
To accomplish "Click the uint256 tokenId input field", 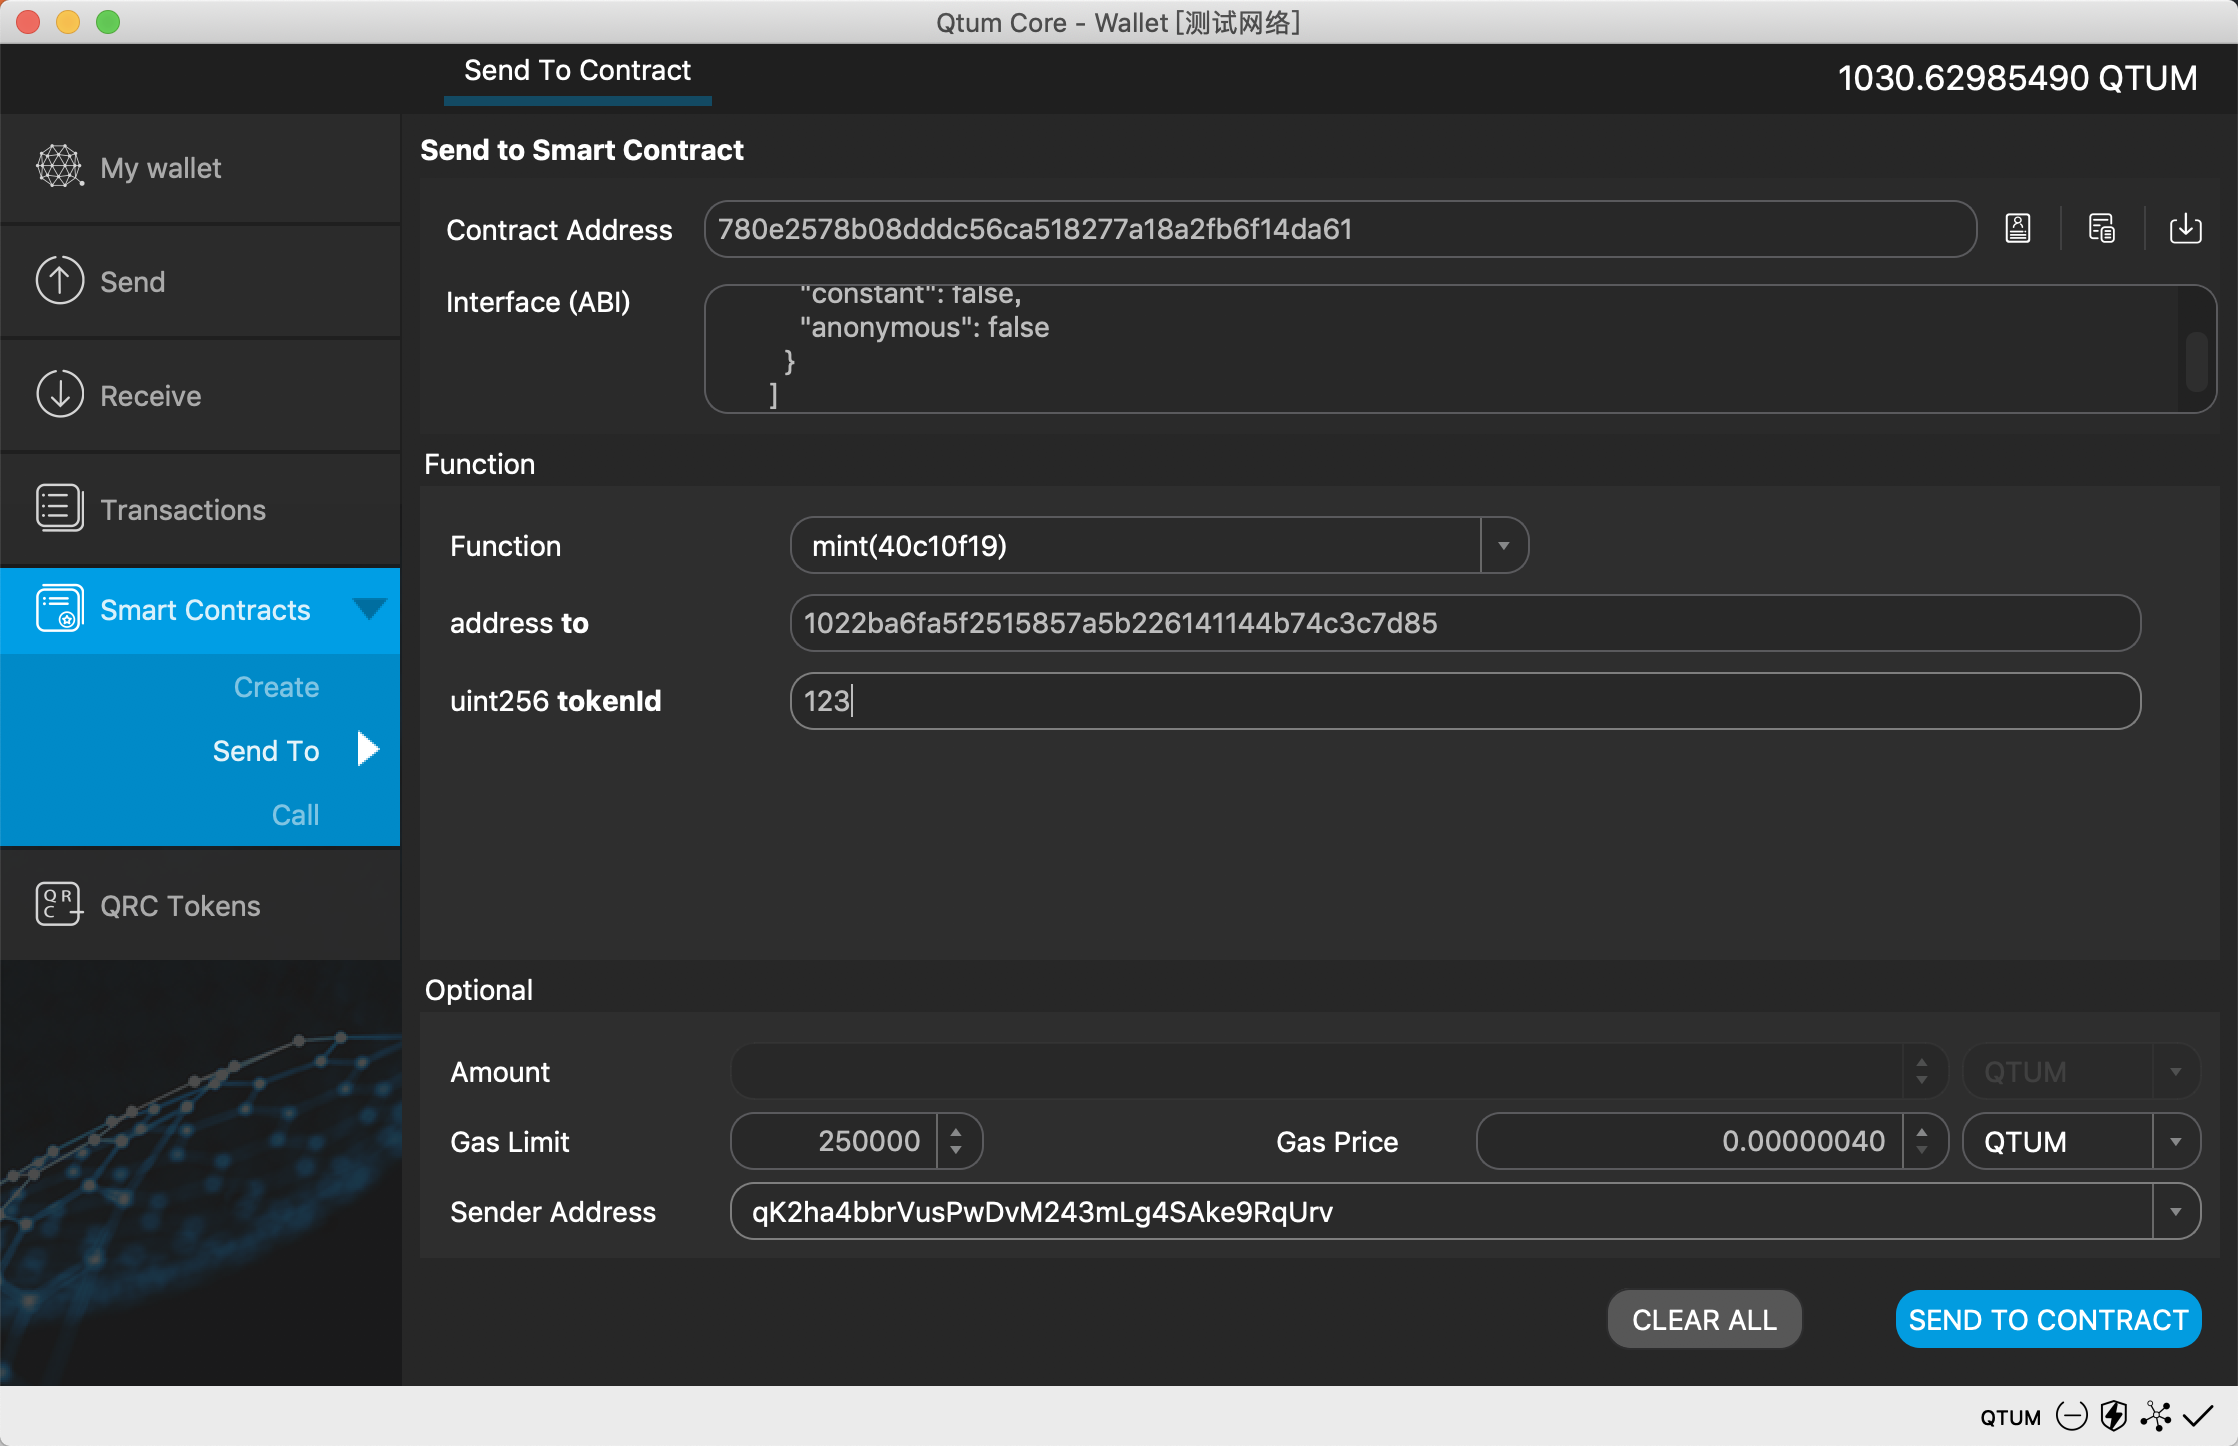I will (1464, 701).
